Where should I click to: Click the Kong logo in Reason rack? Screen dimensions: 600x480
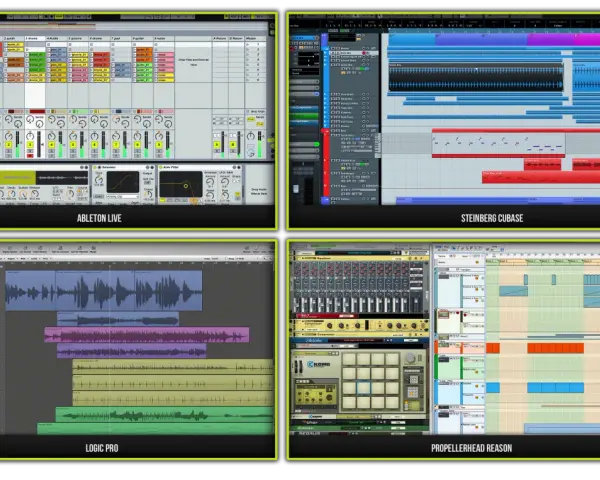click(x=318, y=364)
